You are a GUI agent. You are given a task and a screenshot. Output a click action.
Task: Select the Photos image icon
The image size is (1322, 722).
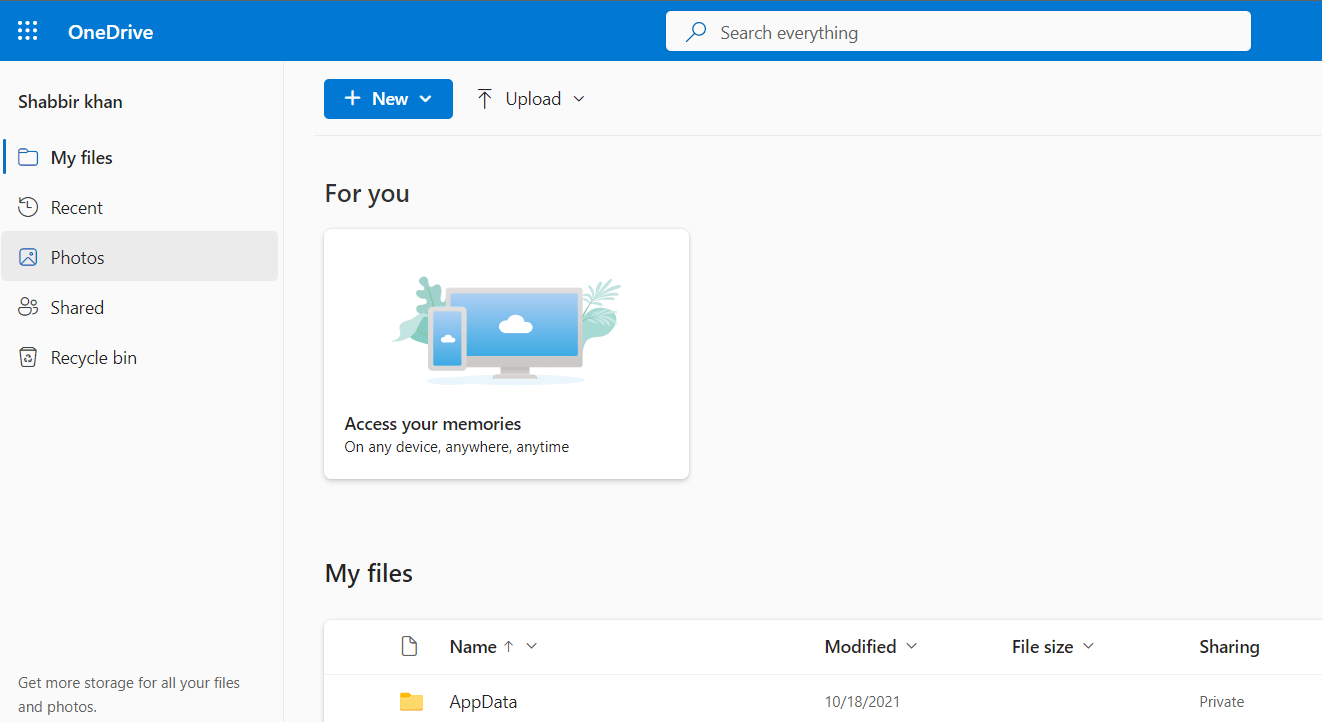pos(29,256)
